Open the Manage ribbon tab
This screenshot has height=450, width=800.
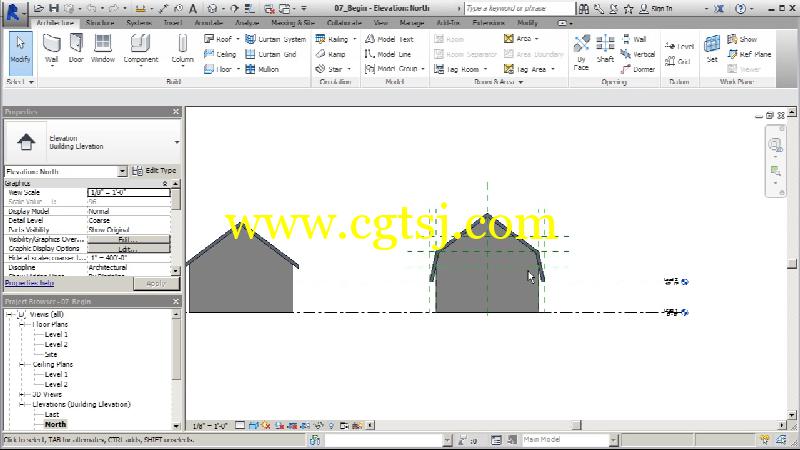411,23
